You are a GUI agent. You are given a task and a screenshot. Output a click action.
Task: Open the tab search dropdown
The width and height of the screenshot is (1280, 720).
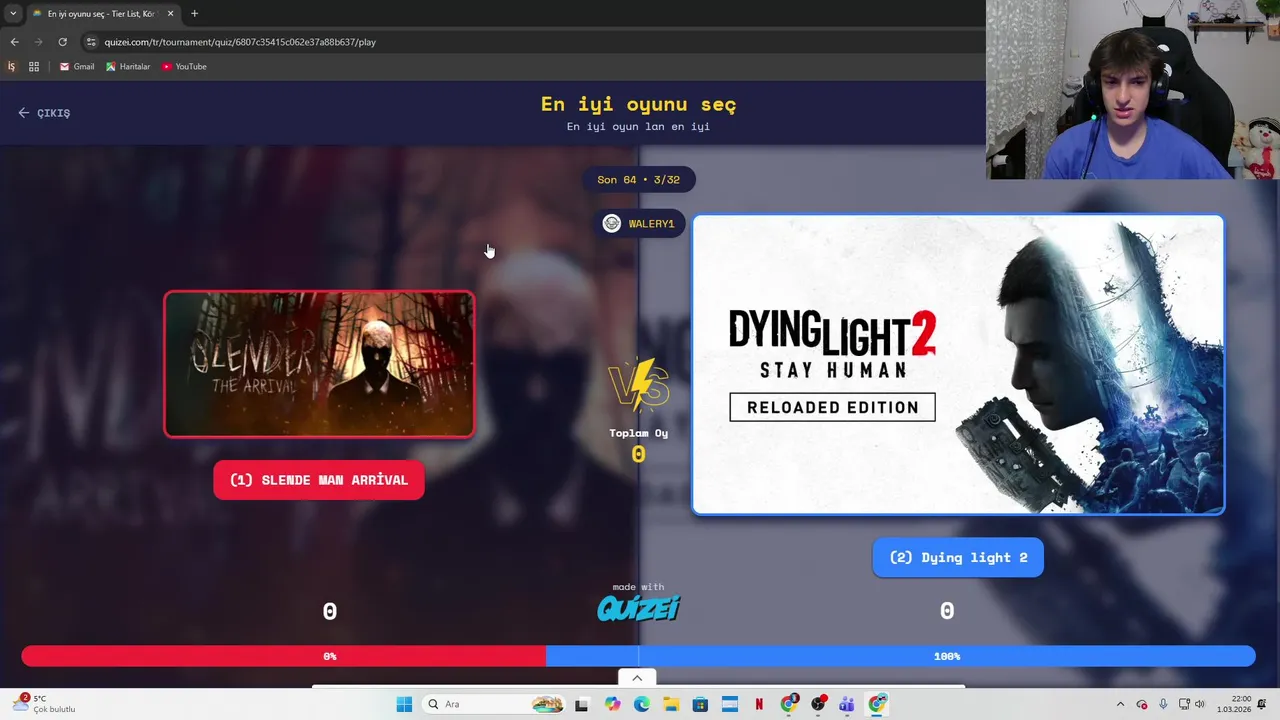click(x=13, y=14)
